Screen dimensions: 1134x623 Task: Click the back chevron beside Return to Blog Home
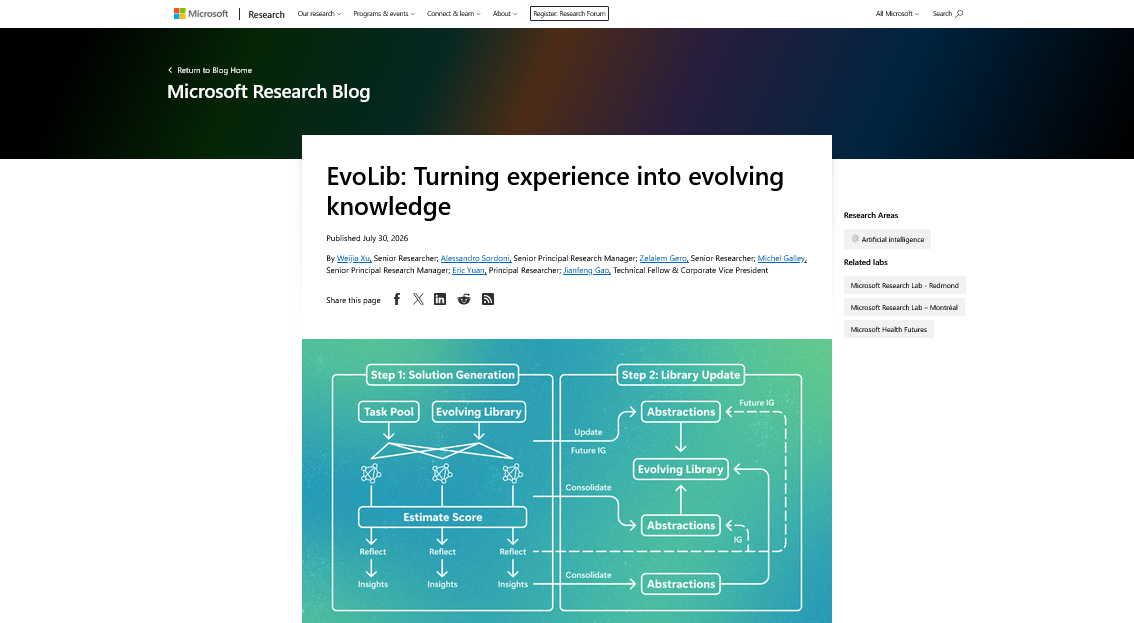pyautogui.click(x=170, y=70)
